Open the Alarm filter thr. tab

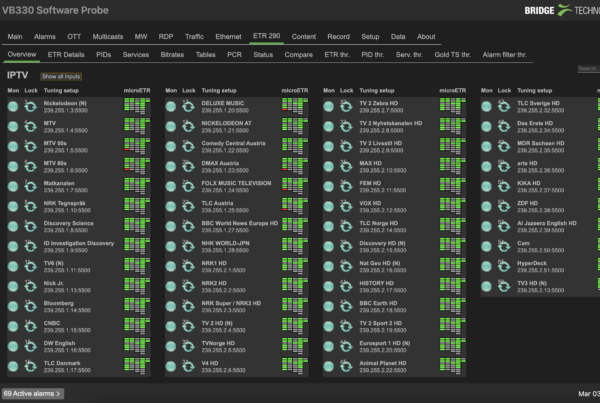point(504,55)
